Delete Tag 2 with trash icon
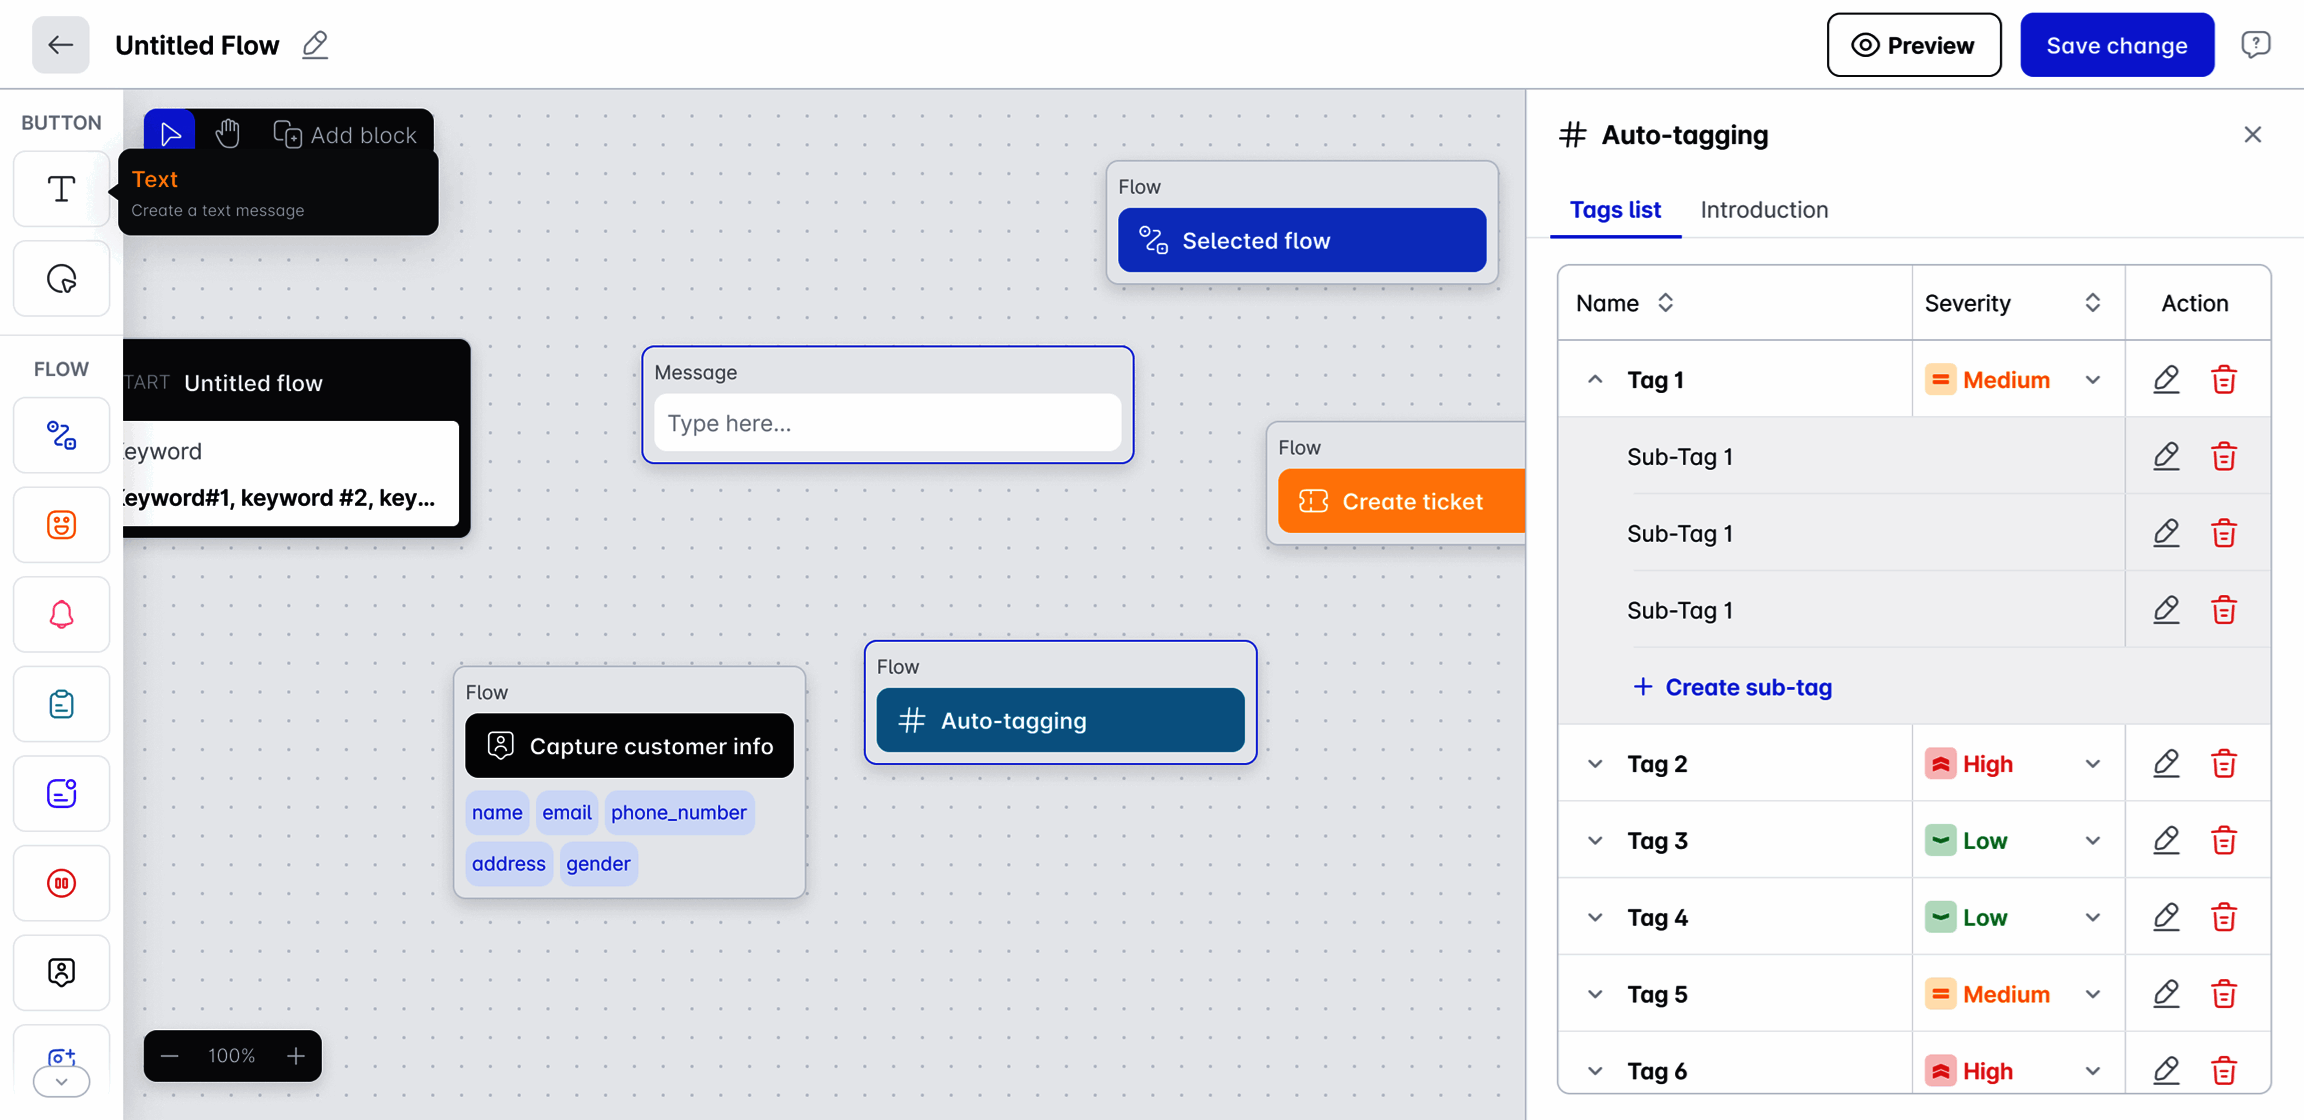 pyautogui.click(x=2223, y=764)
